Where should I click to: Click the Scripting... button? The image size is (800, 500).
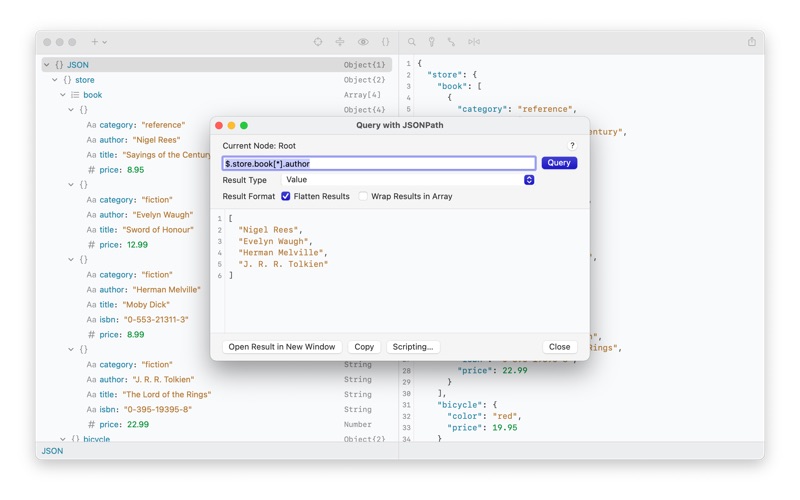413,347
